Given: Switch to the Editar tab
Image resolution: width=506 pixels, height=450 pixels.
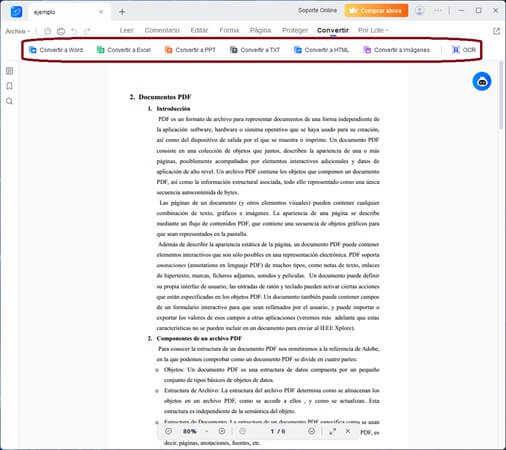Looking at the screenshot, I should (x=199, y=30).
